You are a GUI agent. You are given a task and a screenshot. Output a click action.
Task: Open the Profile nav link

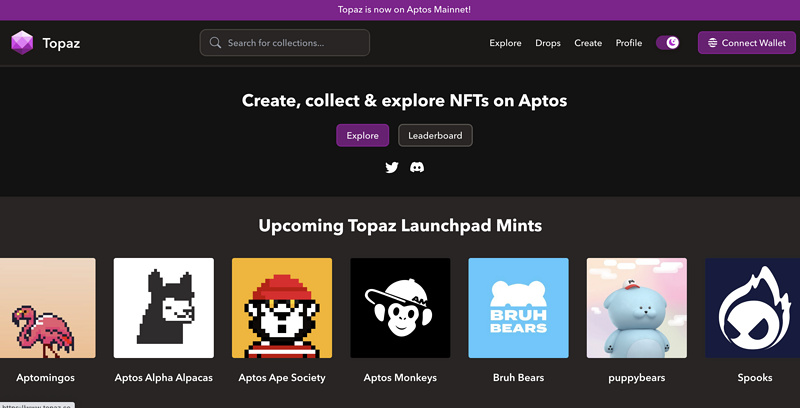[x=629, y=43]
